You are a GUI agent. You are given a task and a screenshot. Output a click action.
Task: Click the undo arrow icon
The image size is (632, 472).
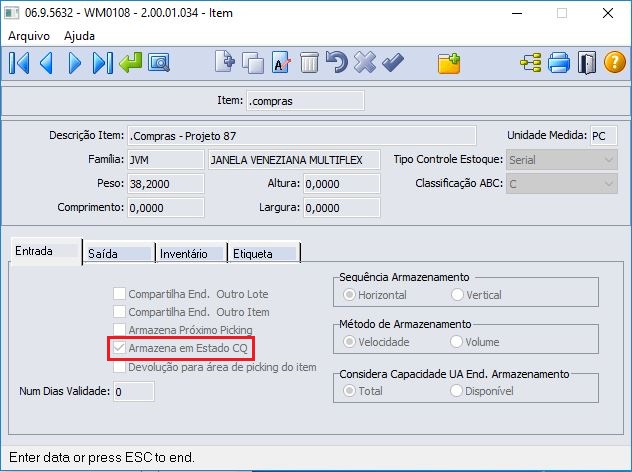coord(337,62)
